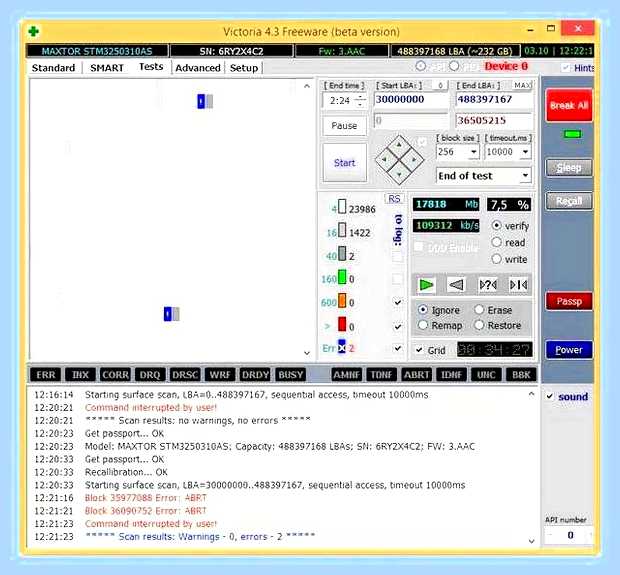Viewport: 620px width, 575px height.
Task: Open the Advanced tab
Action: (198, 68)
